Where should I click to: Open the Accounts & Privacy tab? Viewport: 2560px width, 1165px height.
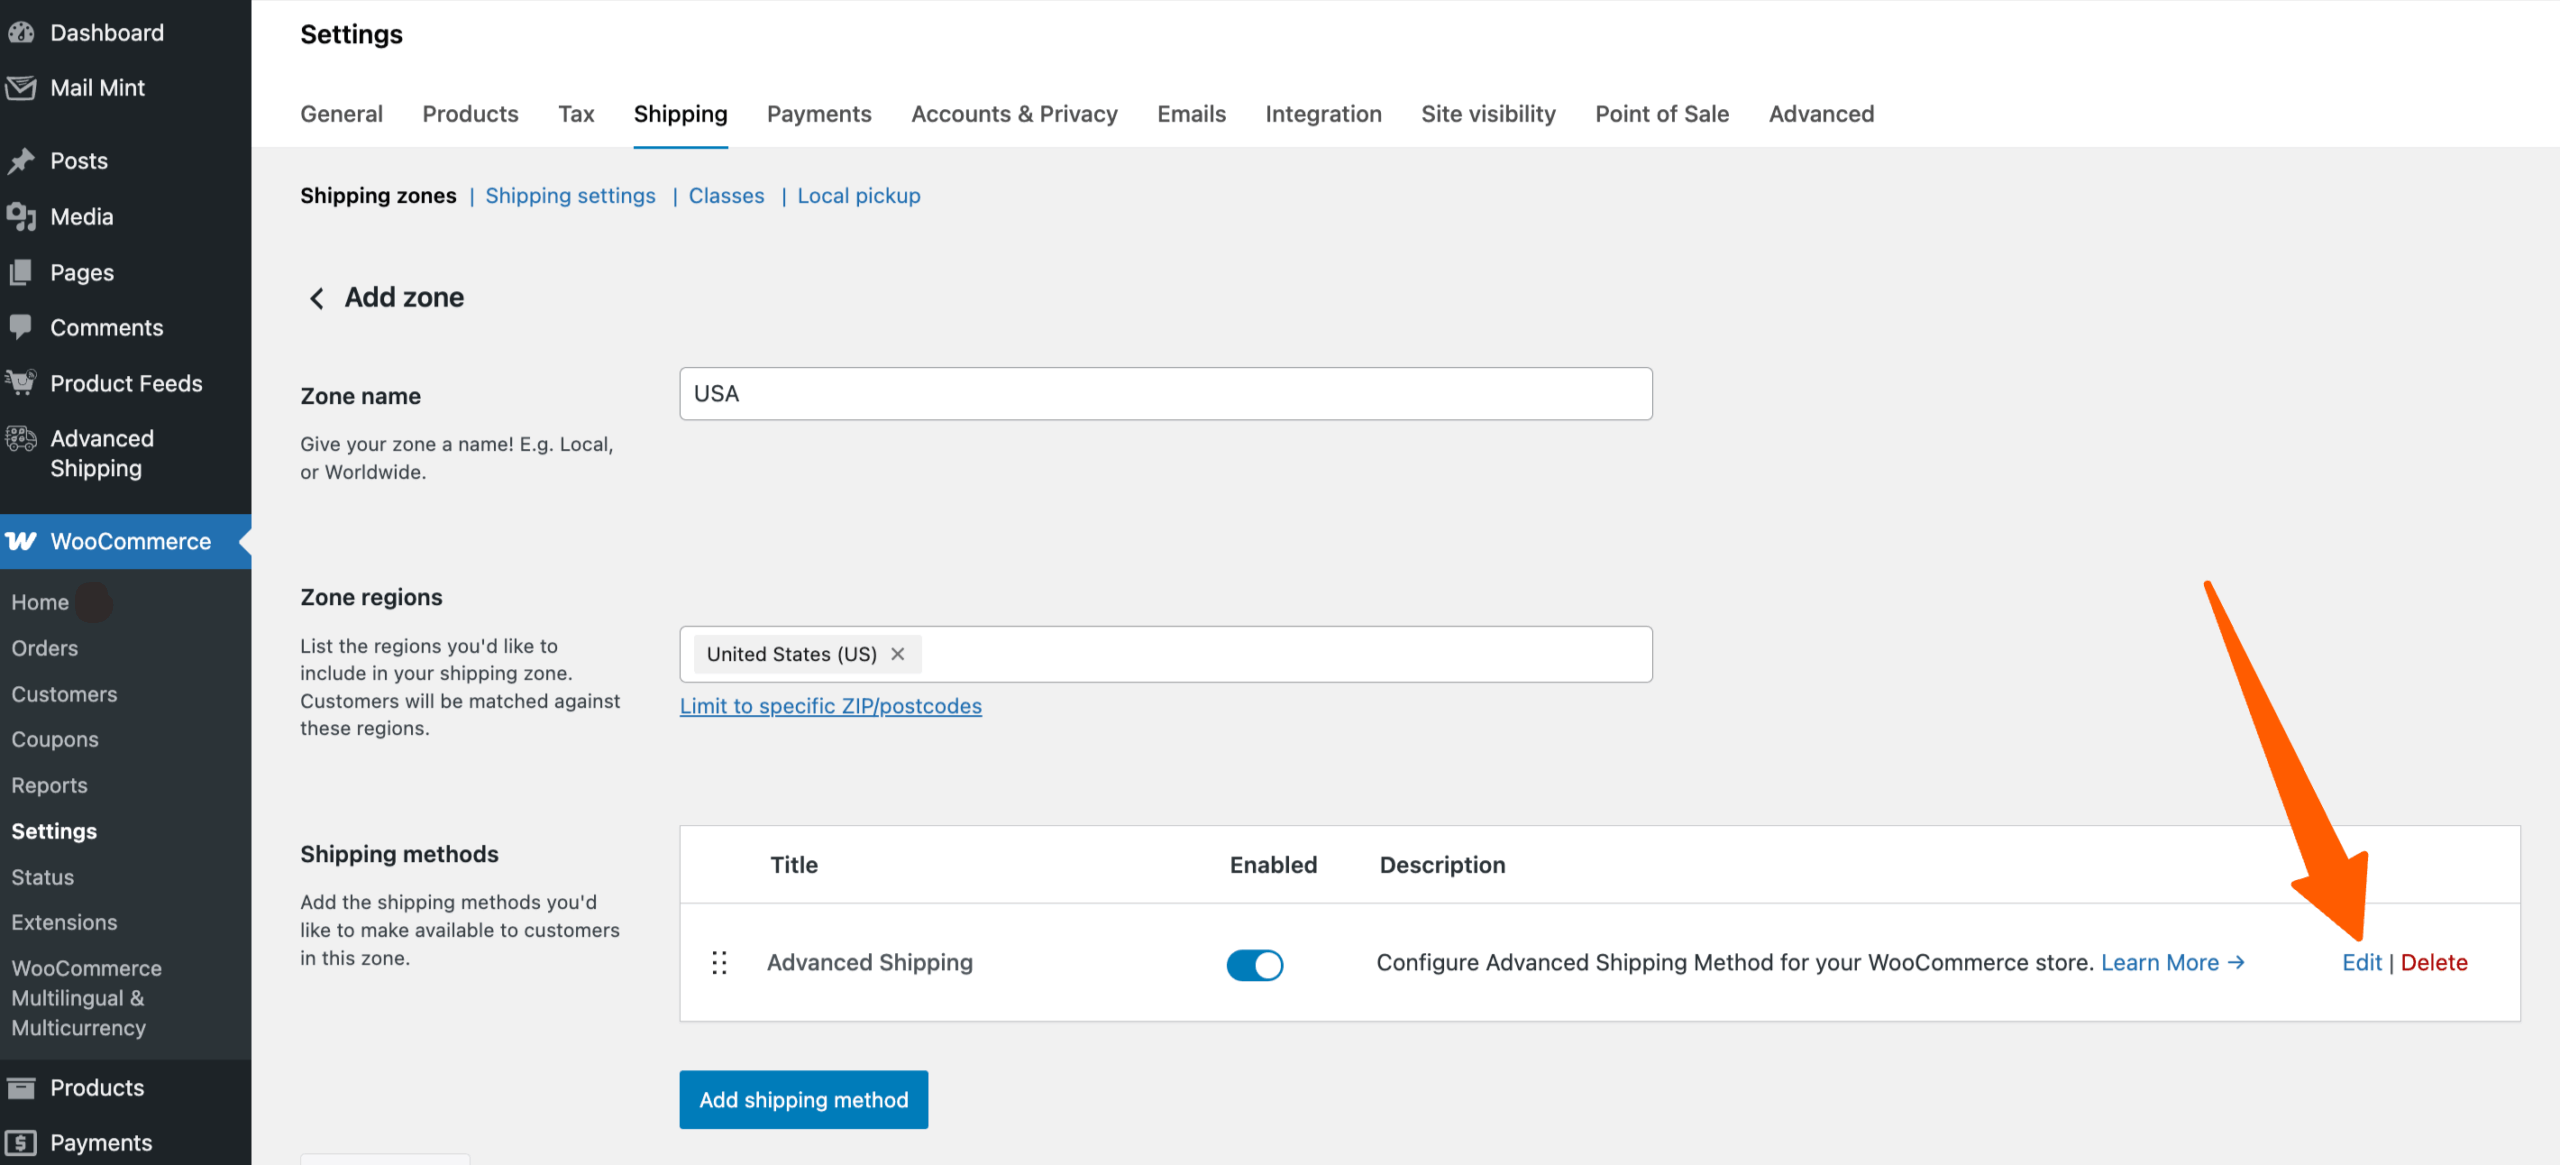[x=1014, y=114]
